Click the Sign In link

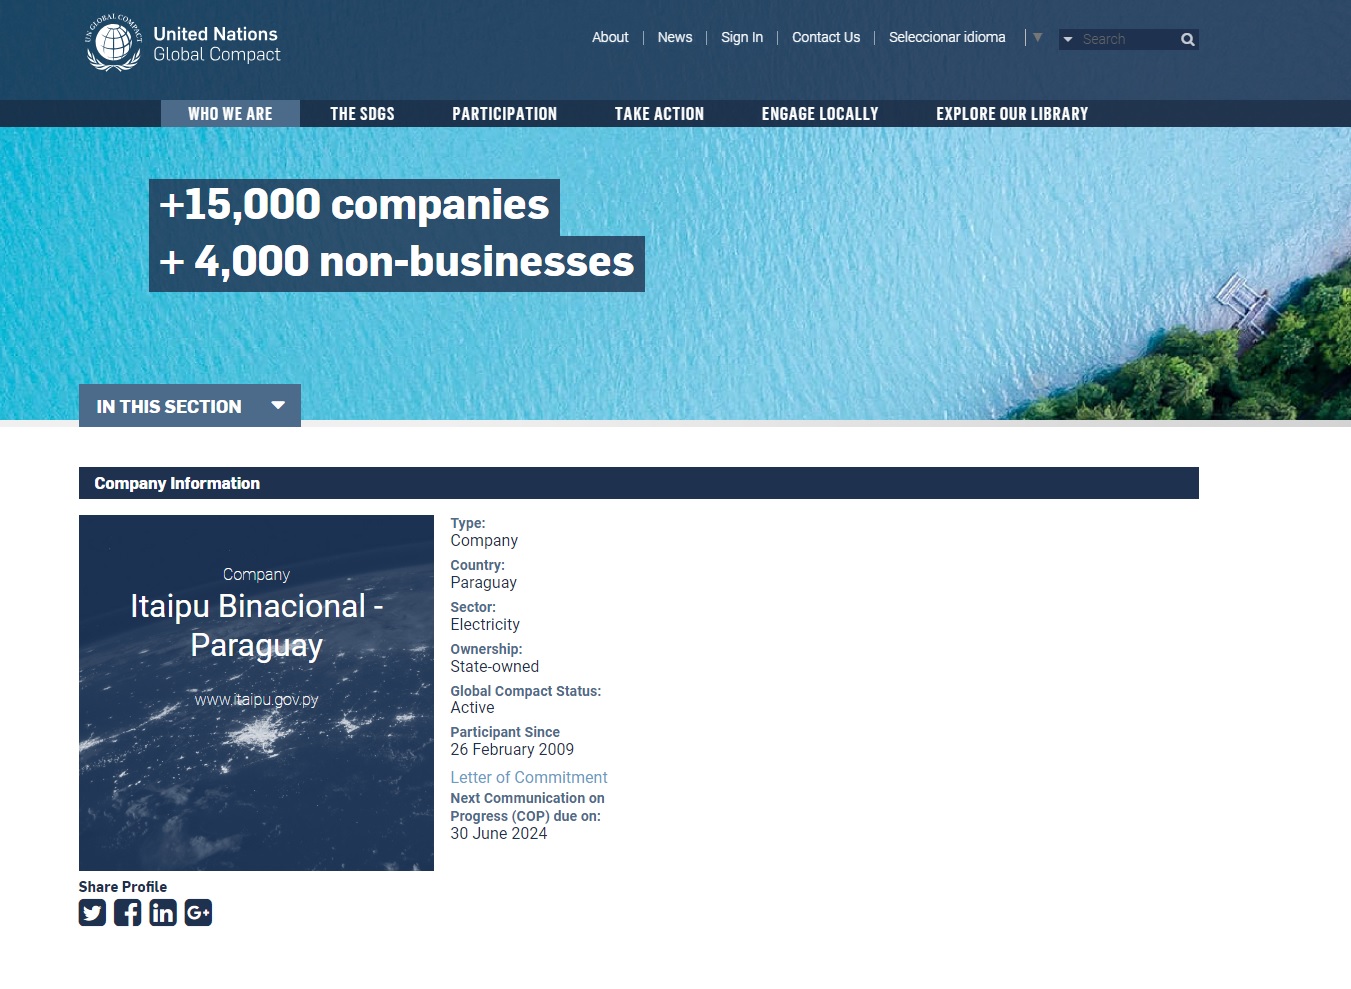[742, 37]
